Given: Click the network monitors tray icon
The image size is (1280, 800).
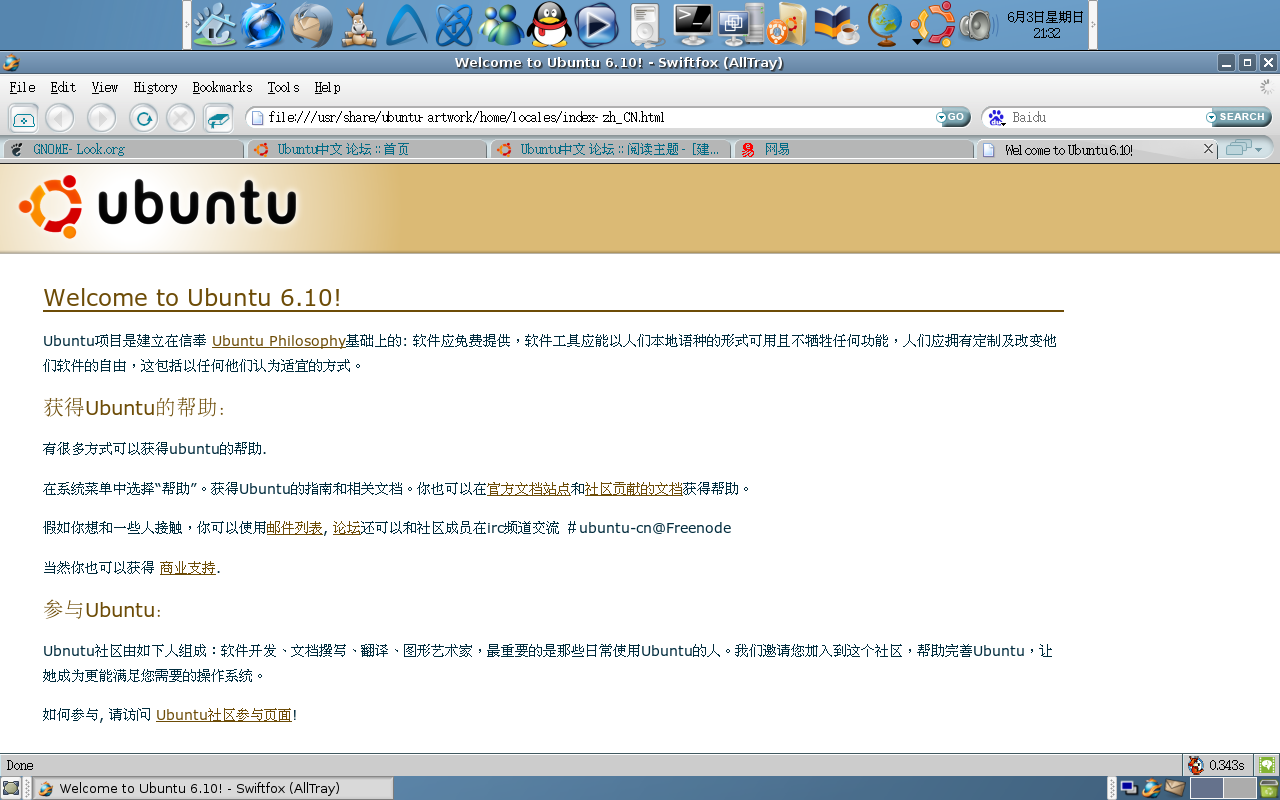Looking at the screenshot, I should (x=1128, y=788).
